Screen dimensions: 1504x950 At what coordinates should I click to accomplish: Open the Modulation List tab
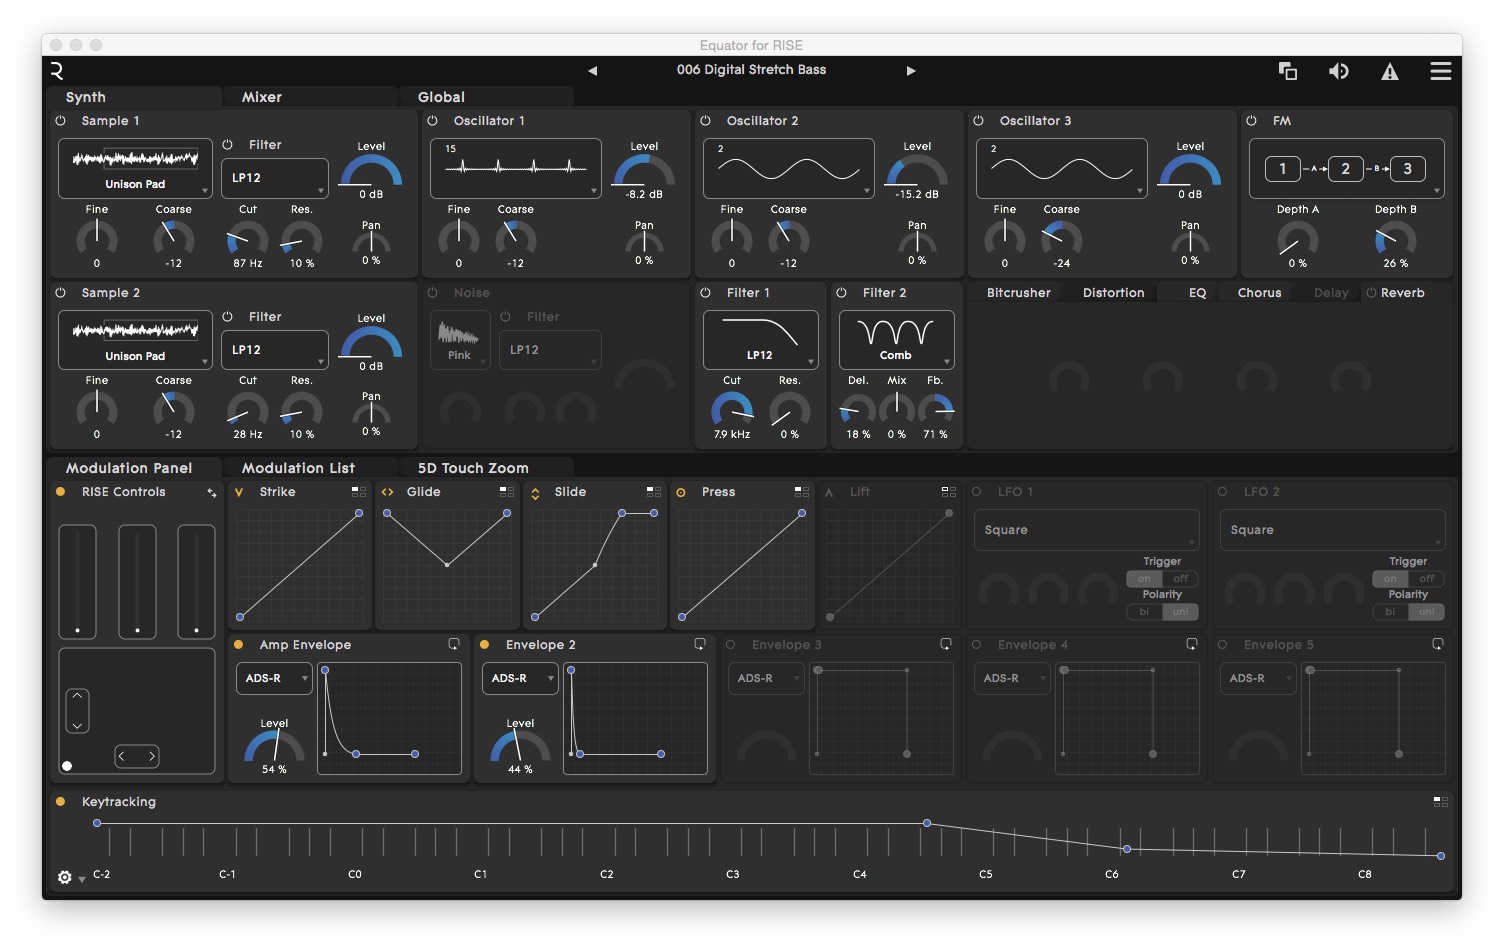(295, 467)
